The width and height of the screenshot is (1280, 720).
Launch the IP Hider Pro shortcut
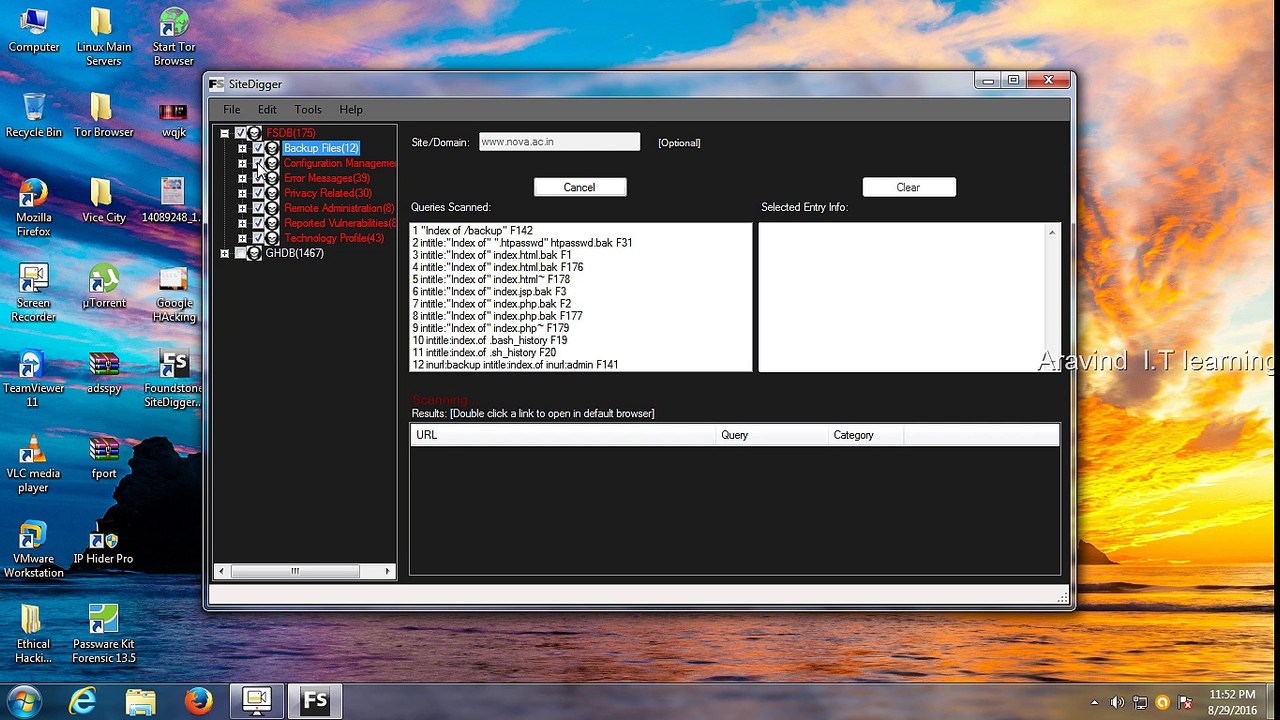point(103,542)
